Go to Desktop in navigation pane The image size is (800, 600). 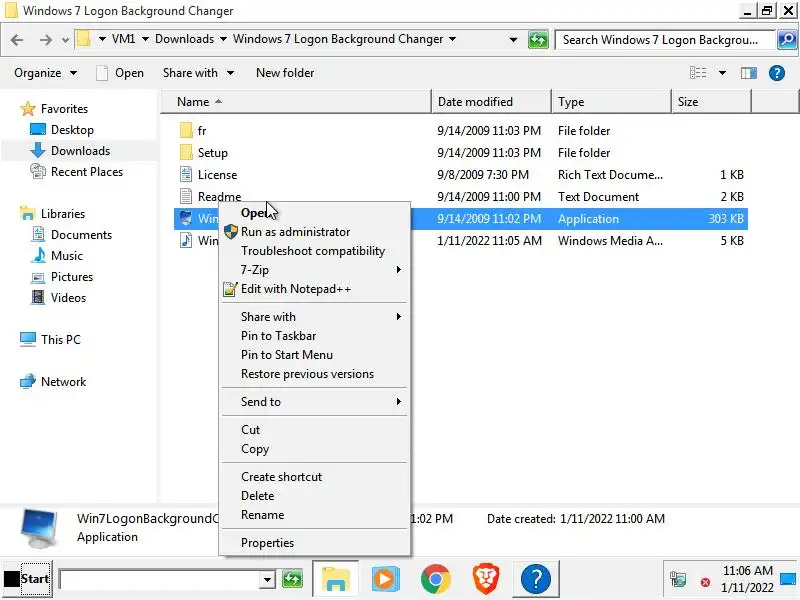pyautogui.click(x=62, y=130)
